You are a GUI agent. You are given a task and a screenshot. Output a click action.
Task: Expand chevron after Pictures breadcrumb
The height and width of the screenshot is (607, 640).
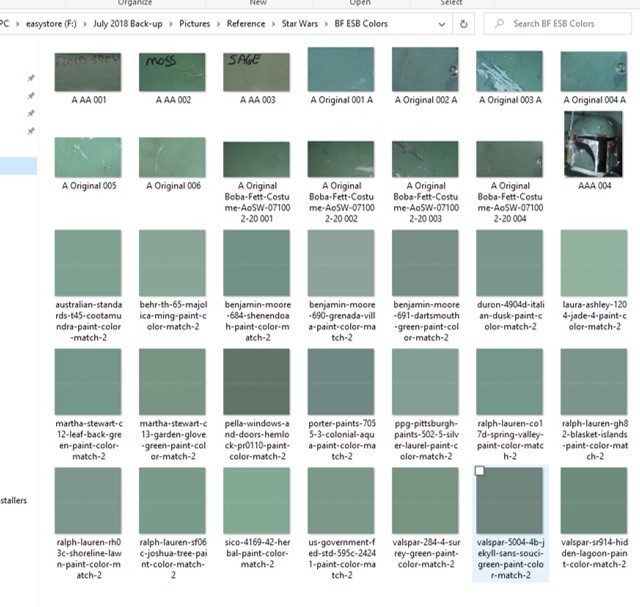(218, 24)
